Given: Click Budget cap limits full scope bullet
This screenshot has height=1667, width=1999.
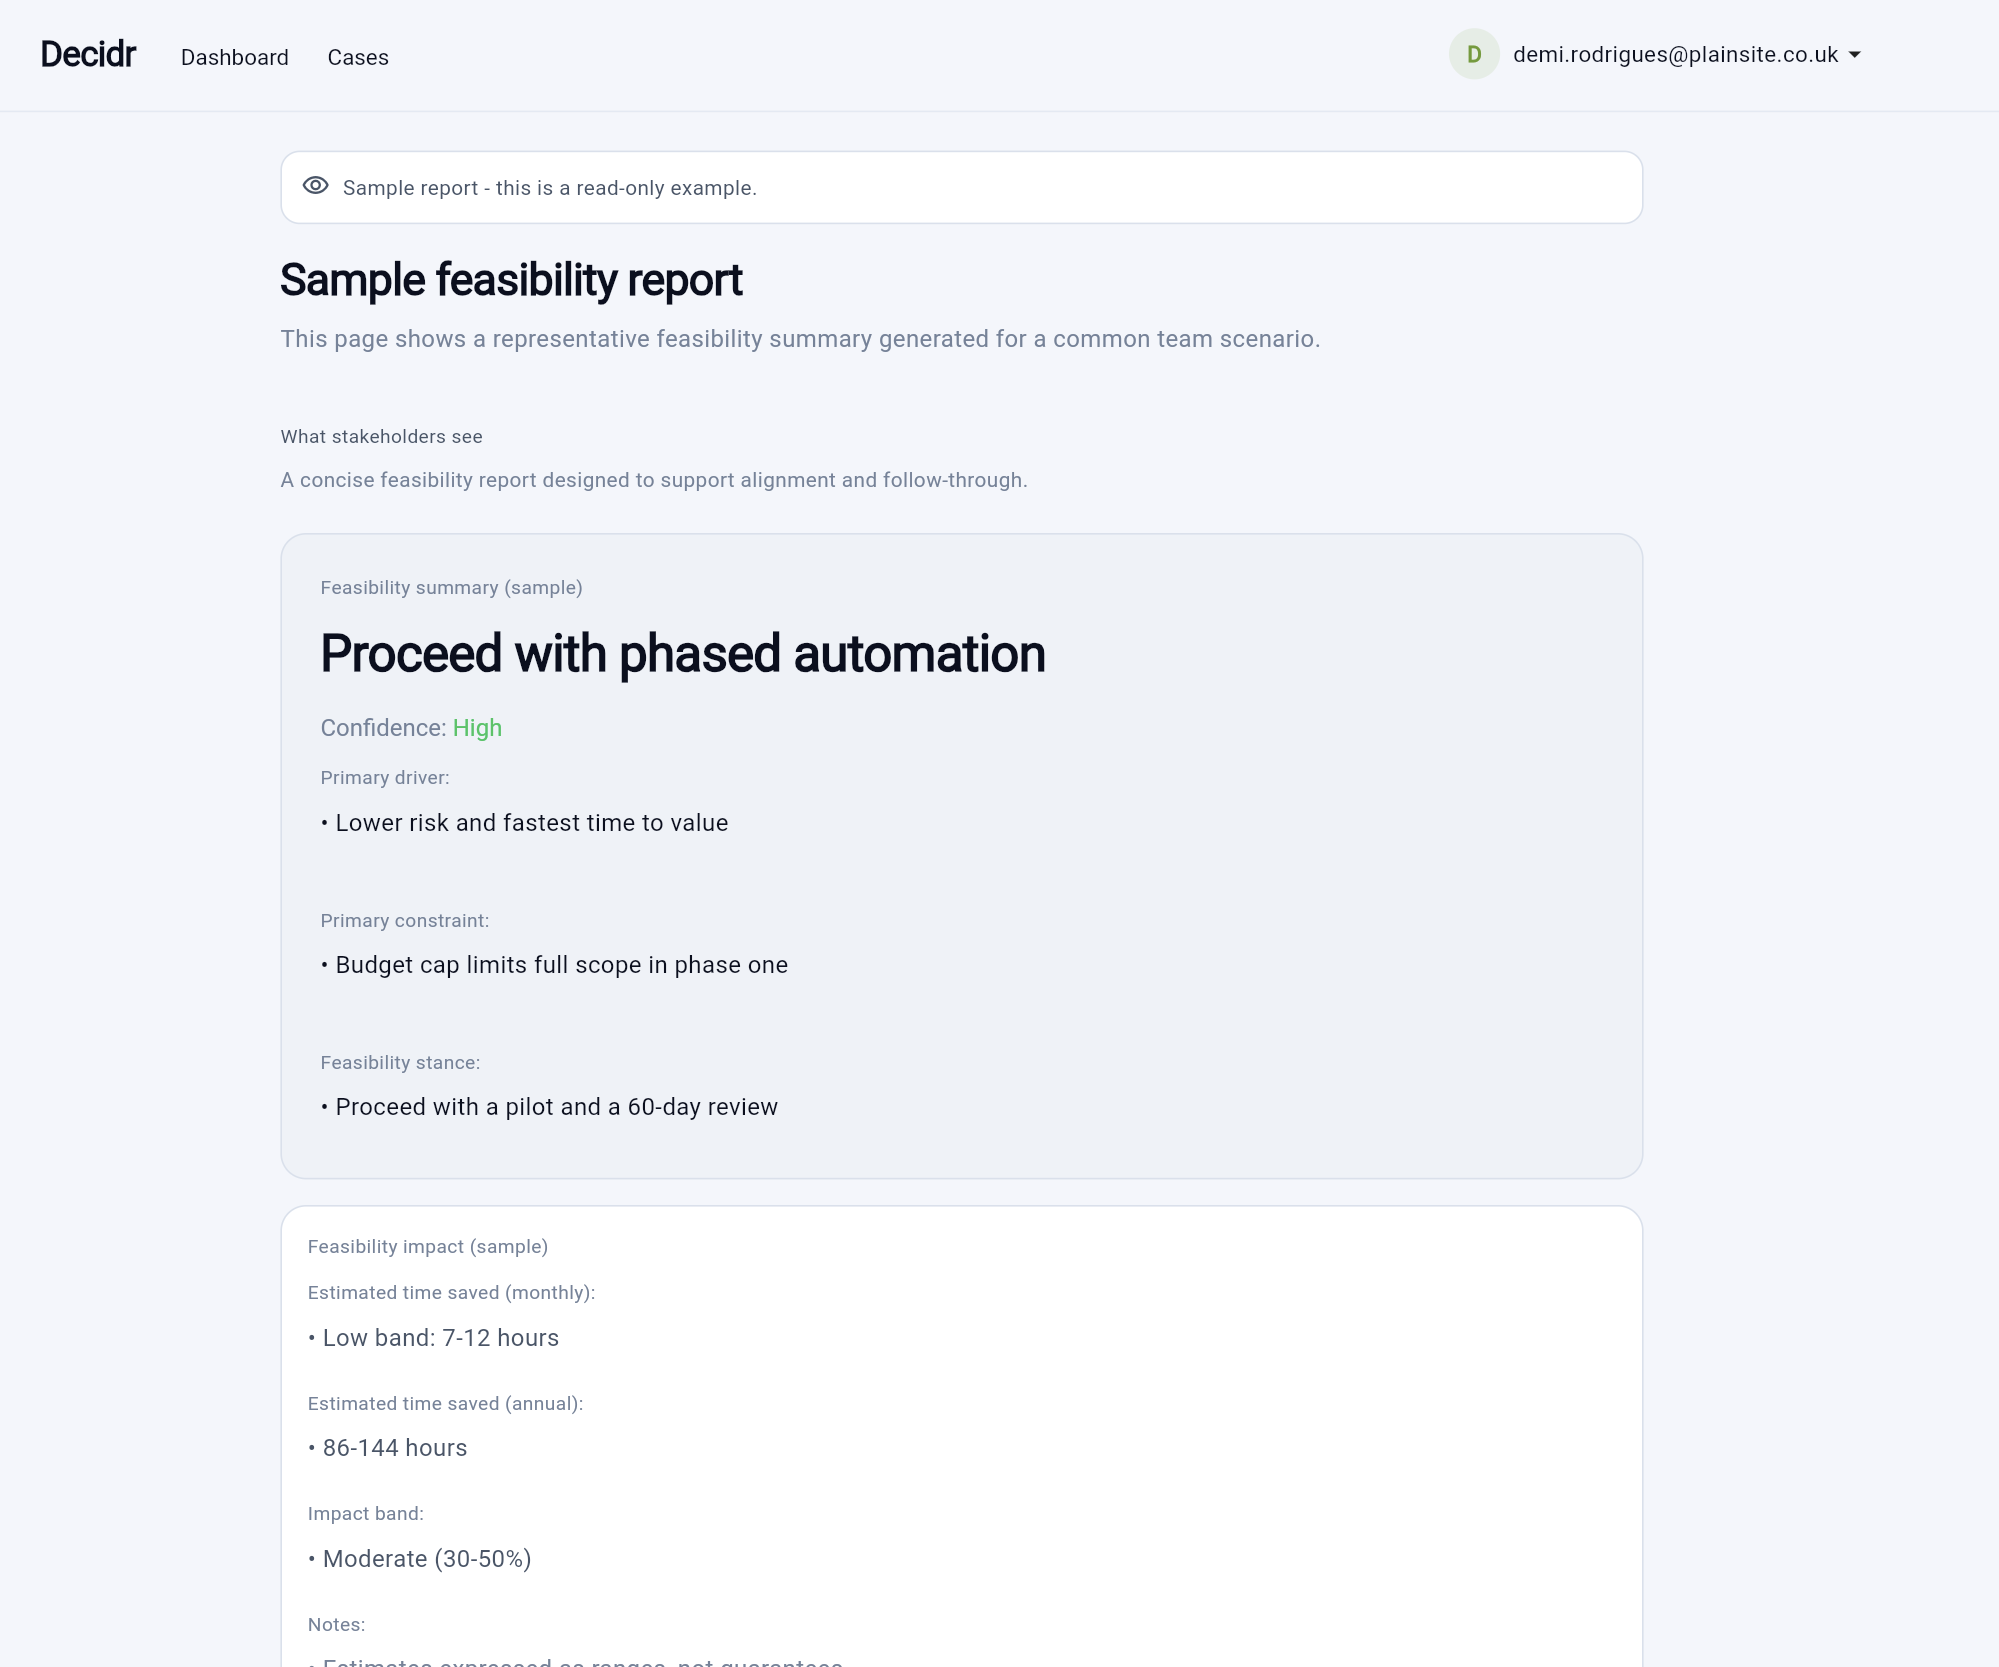Looking at the screenshot, I should point(561,965).
